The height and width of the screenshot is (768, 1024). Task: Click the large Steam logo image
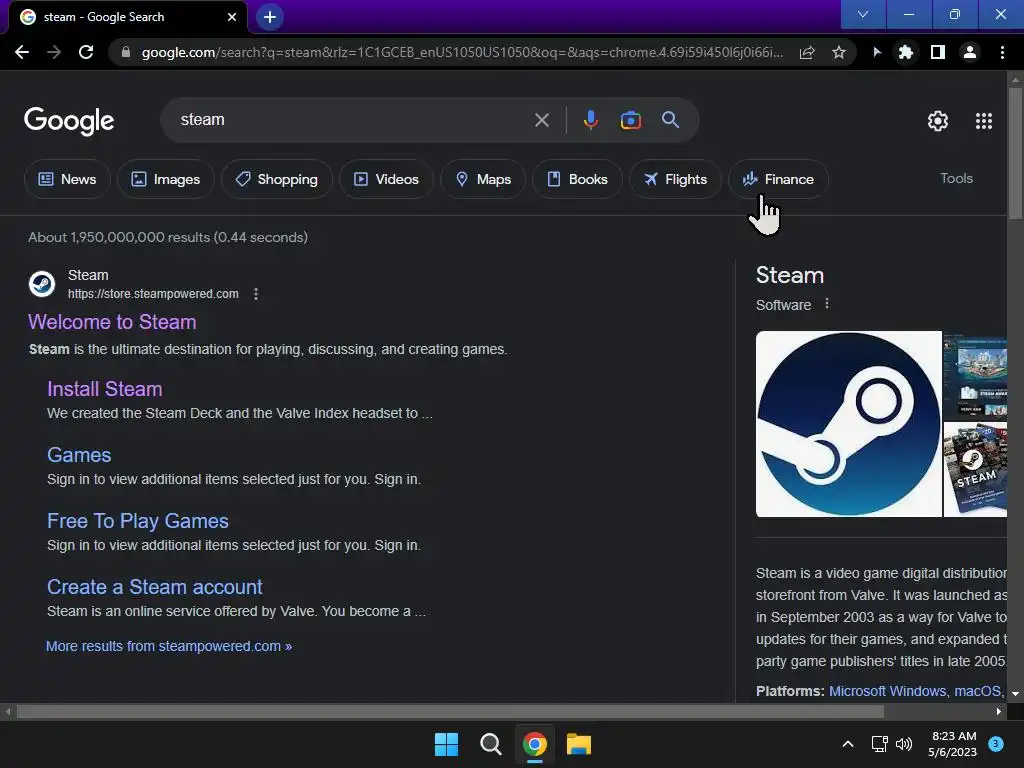[849, 424]
